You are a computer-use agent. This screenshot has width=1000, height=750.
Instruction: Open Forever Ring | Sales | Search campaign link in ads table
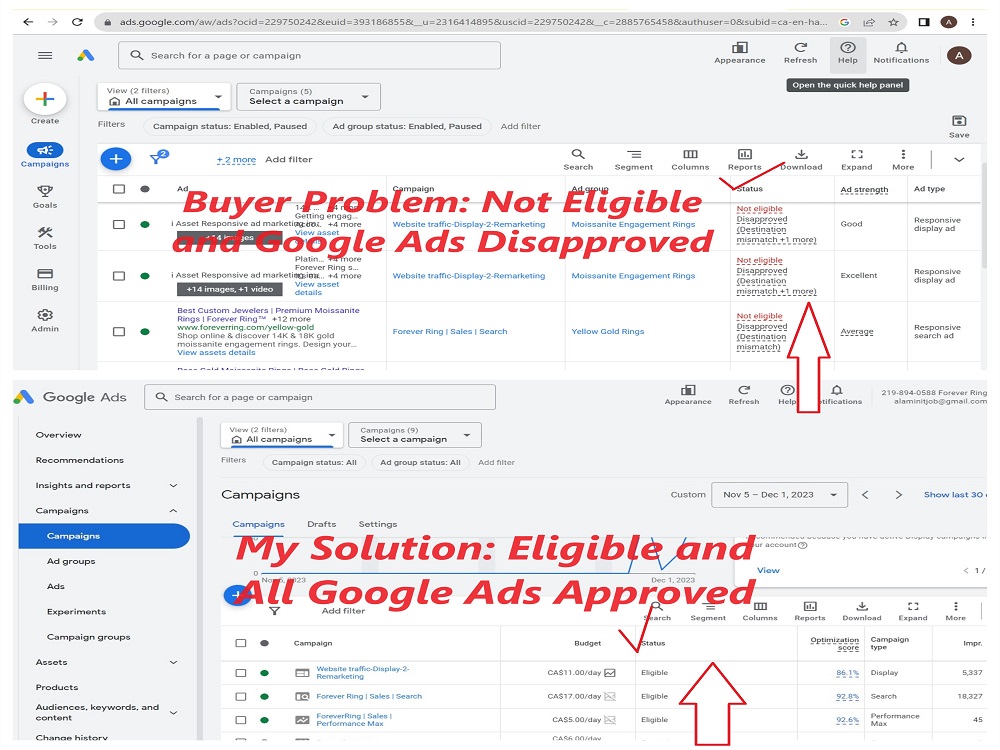[x=450, y=332]
